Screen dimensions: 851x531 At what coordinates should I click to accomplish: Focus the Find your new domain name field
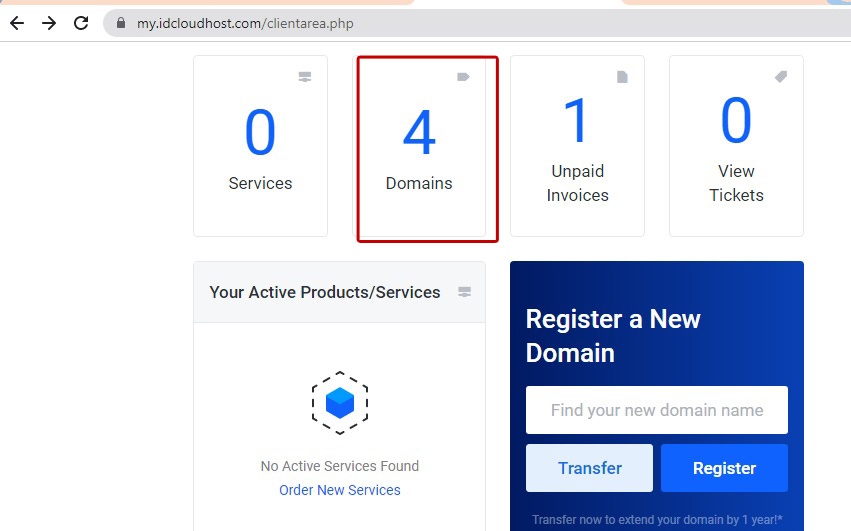[x=657, y=410]
